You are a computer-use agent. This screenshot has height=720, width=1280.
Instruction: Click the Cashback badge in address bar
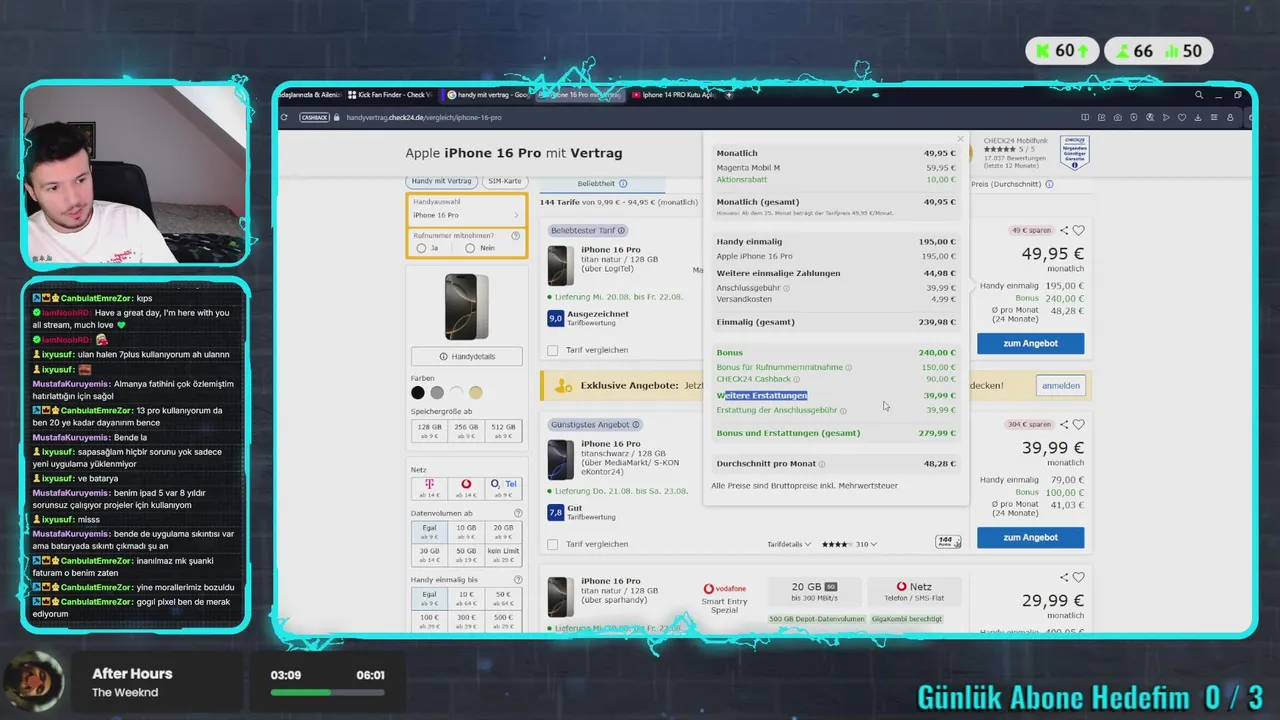[314, 117]
